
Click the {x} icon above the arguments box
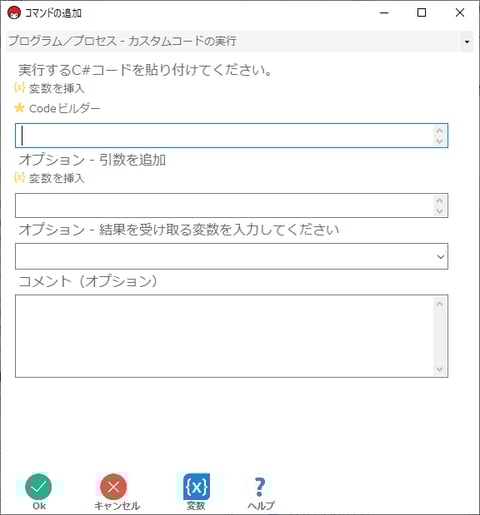[19, 177]
